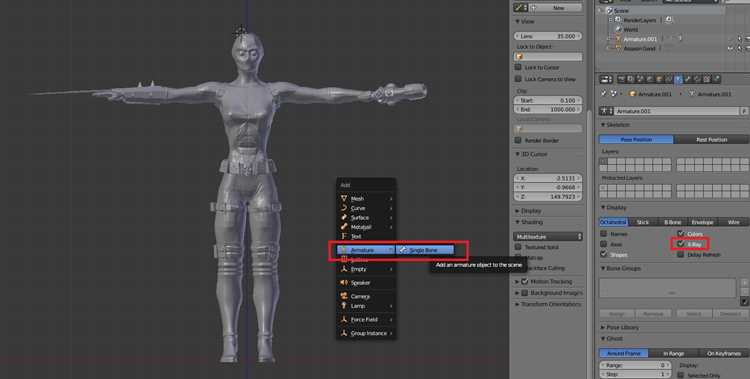Screen dimensions: 750x379
Task: Click the Lamp icon in Add menu
Action: coord(344,306)
